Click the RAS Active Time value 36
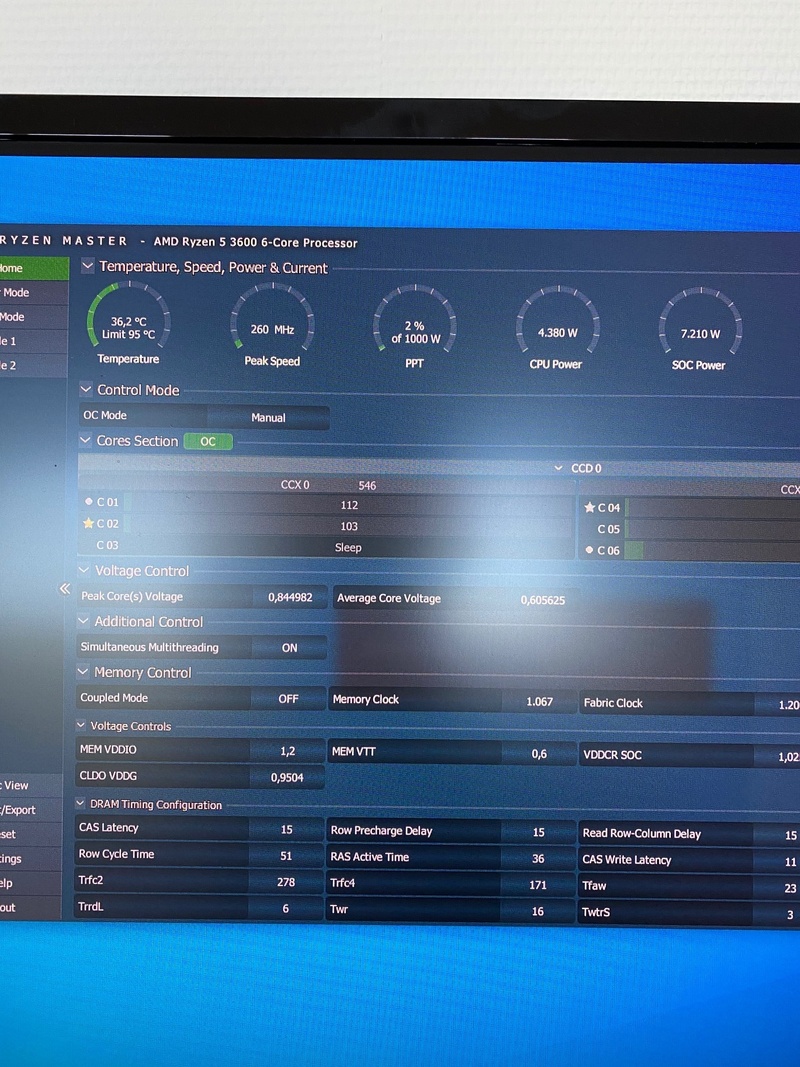 coord(537,859)
